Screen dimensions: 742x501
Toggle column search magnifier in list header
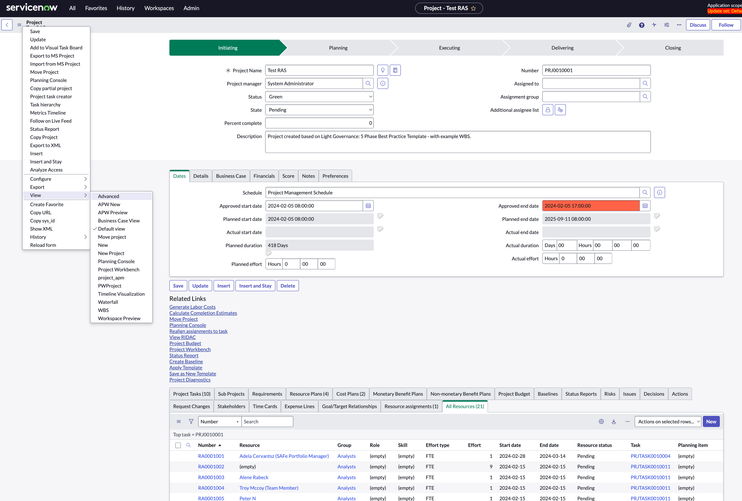tap(188, 445)
